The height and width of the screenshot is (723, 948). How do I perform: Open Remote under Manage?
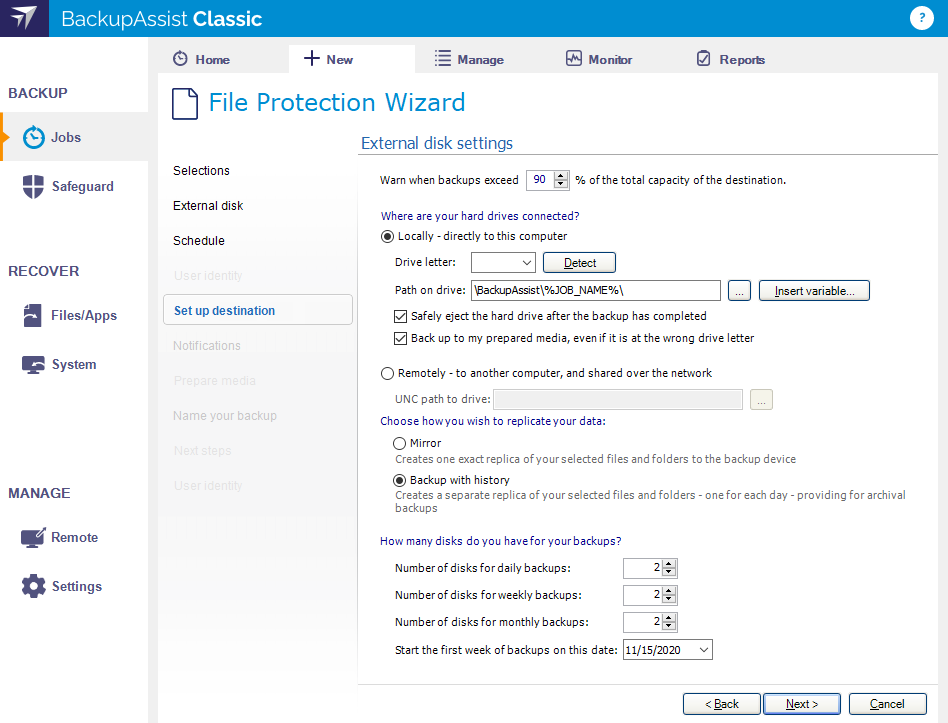[x=74, y=537]
